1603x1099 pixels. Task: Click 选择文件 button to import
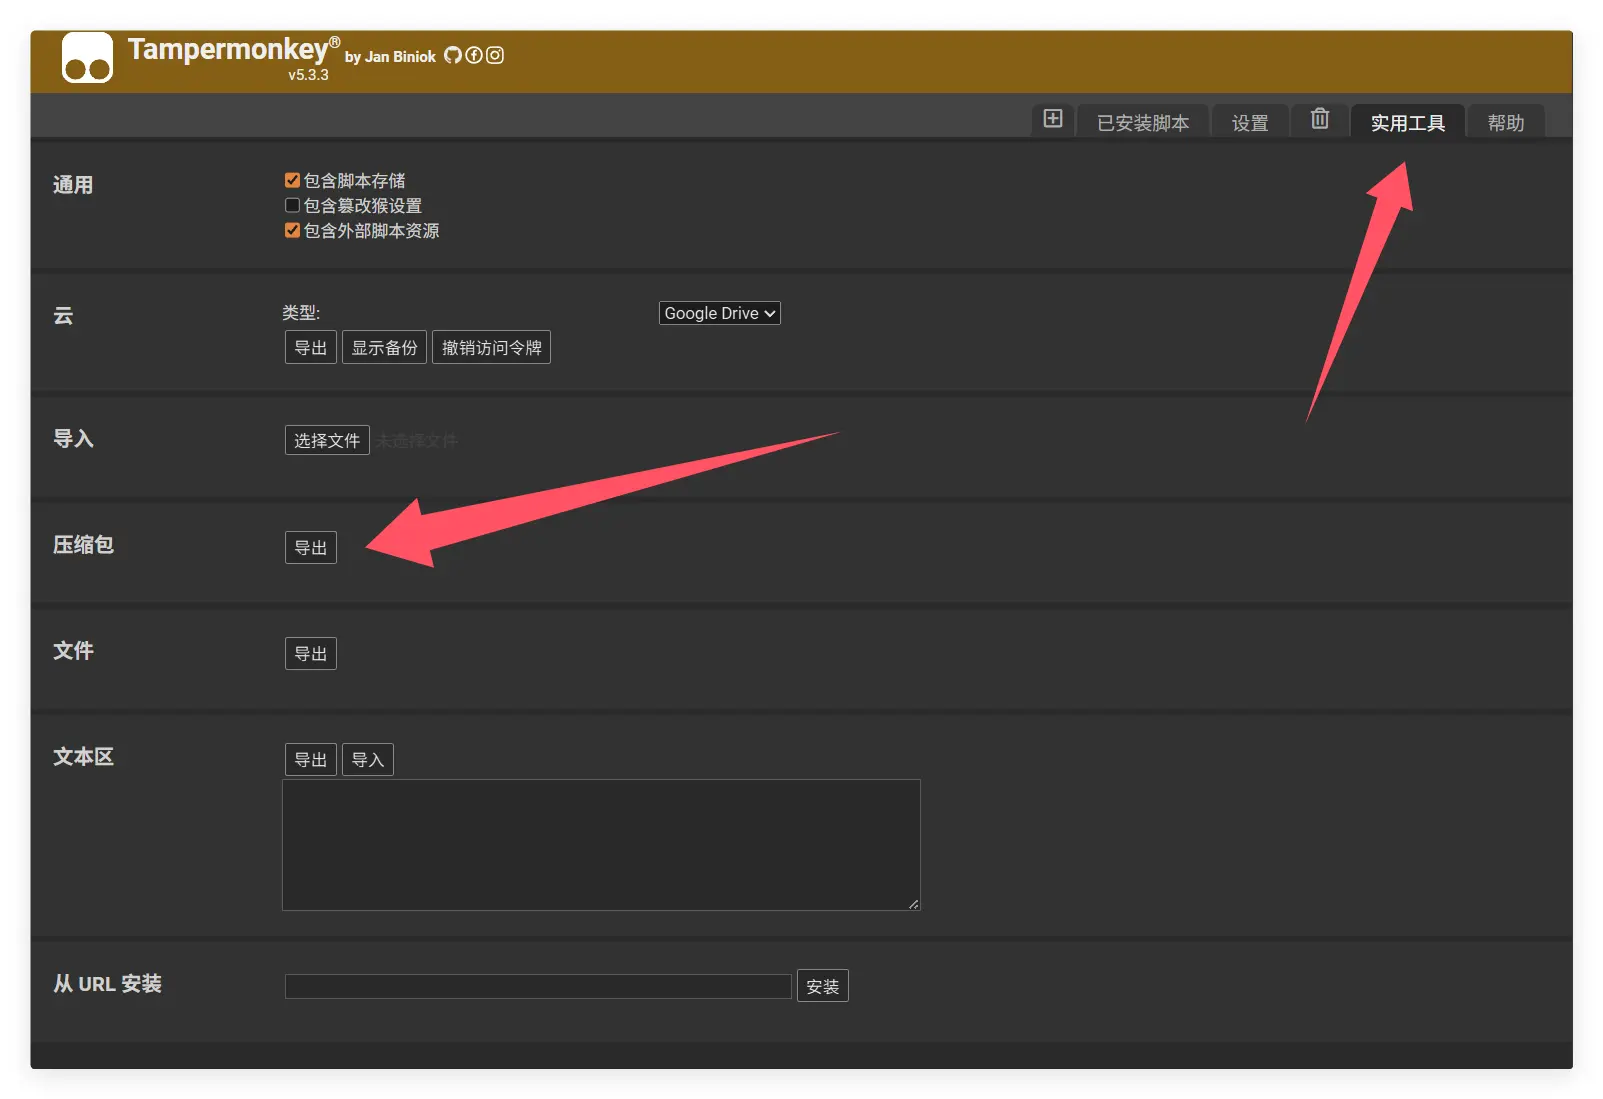[327, 440]
